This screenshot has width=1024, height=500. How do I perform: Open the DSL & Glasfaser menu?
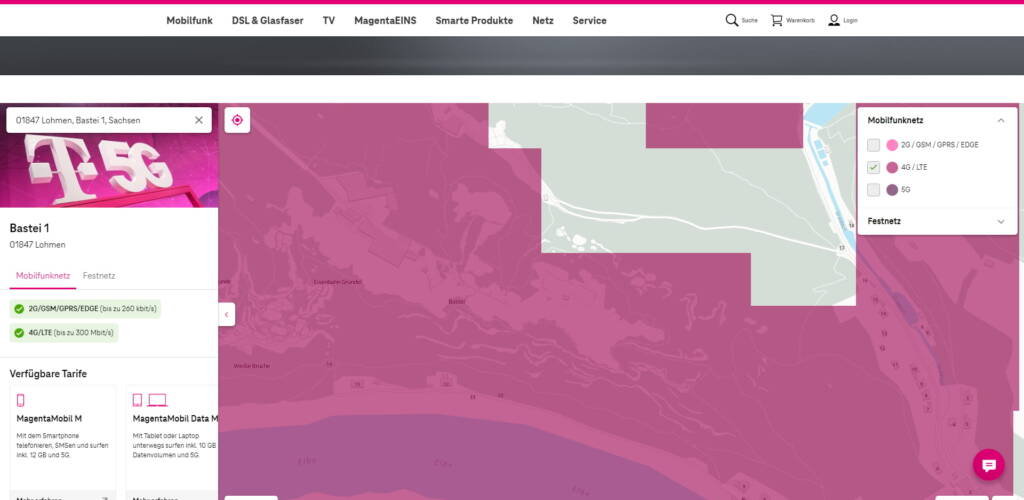[x=268, y=20]
